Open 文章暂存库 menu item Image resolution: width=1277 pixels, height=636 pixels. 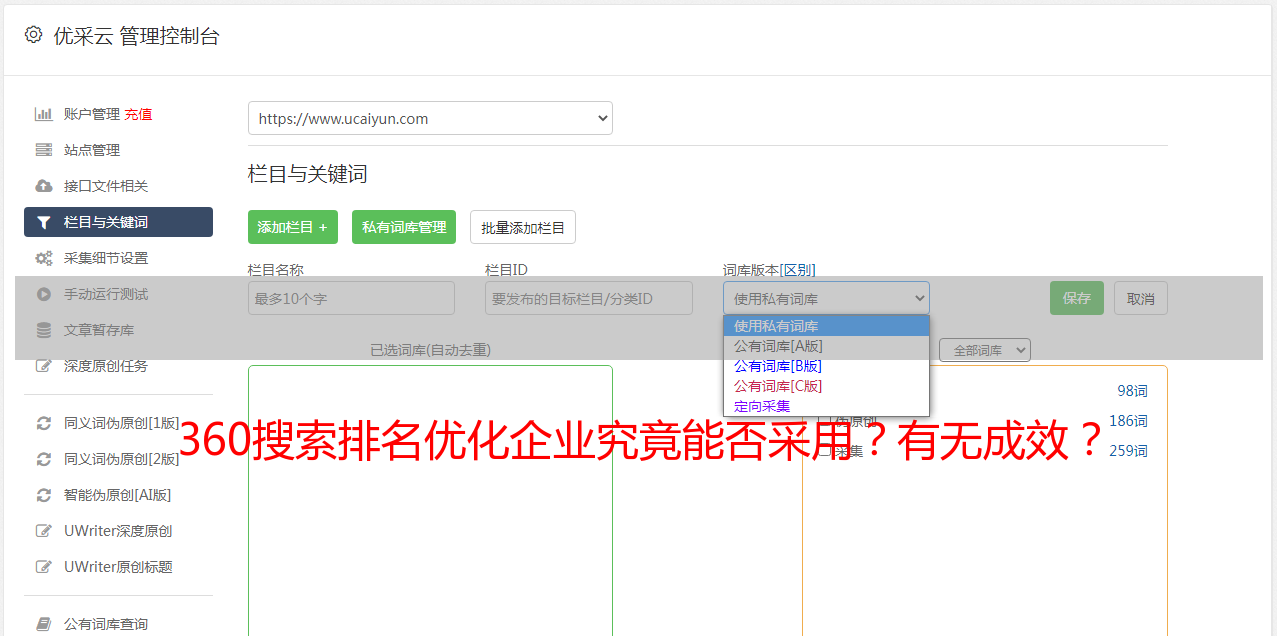99,330
